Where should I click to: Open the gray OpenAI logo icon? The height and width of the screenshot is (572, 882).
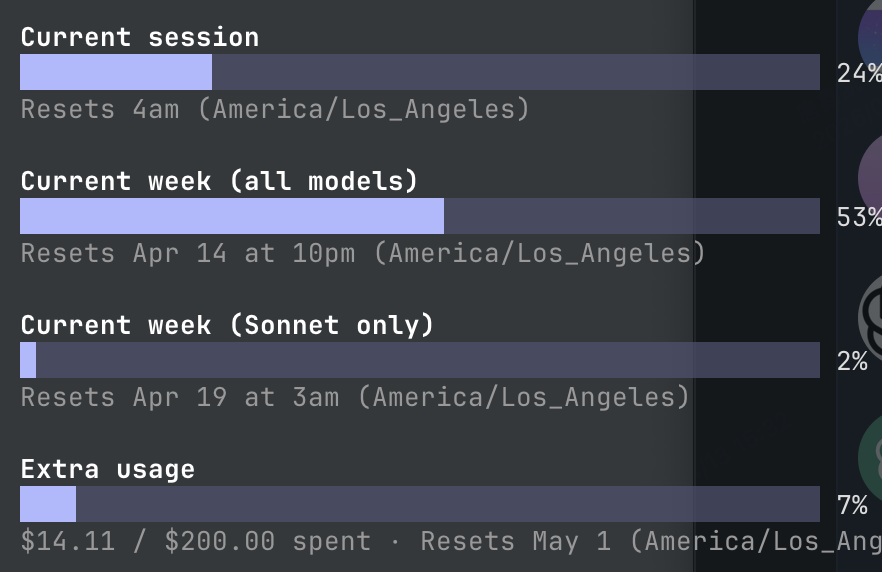click(870, 316)
